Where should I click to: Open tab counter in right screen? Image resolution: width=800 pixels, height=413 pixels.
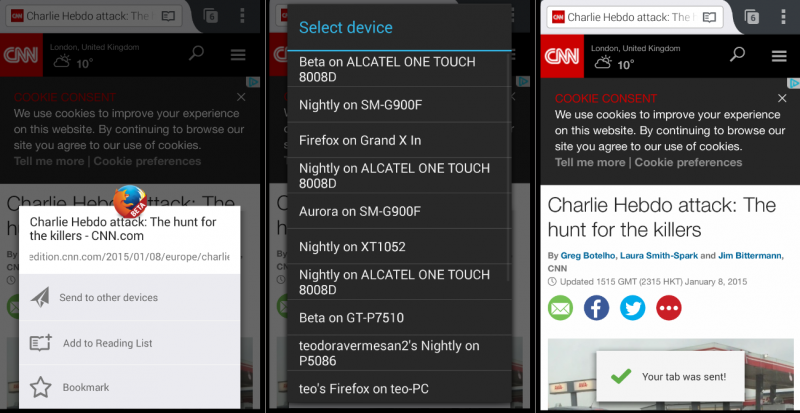[751, 17]
